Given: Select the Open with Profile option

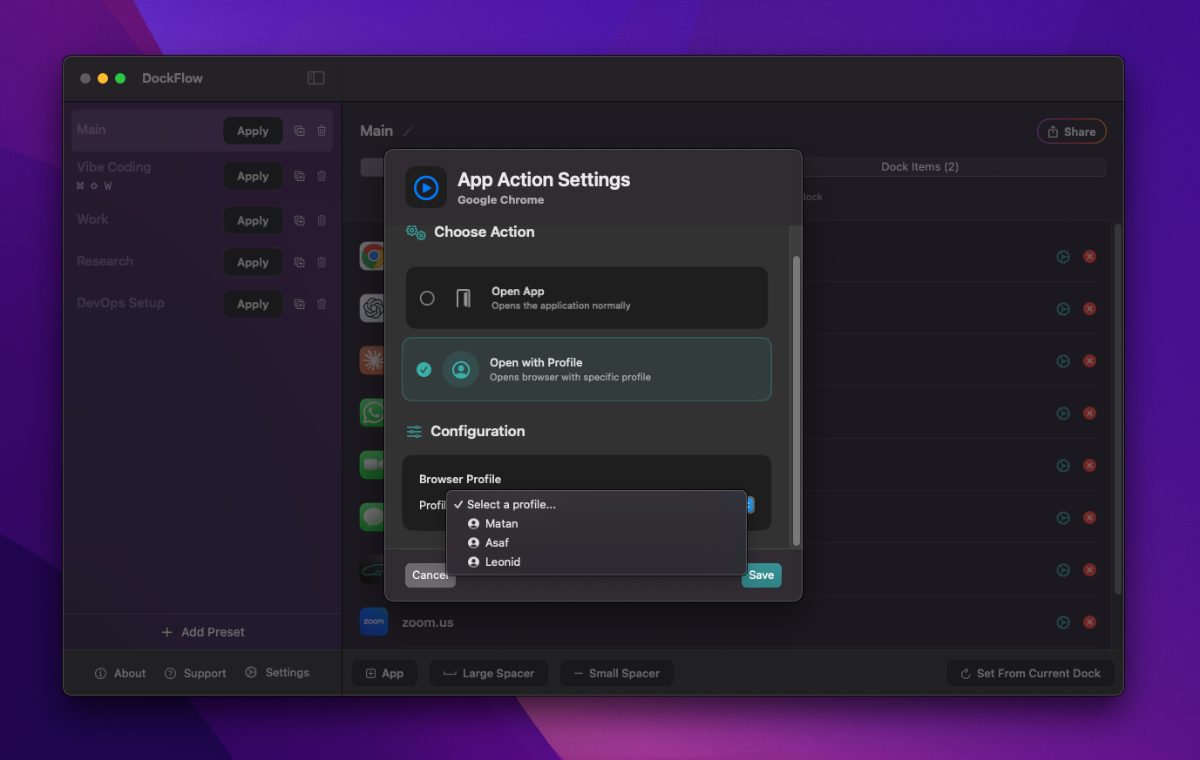Looking at the screenshot, I should pyautogui.click(x=587, y=369).
